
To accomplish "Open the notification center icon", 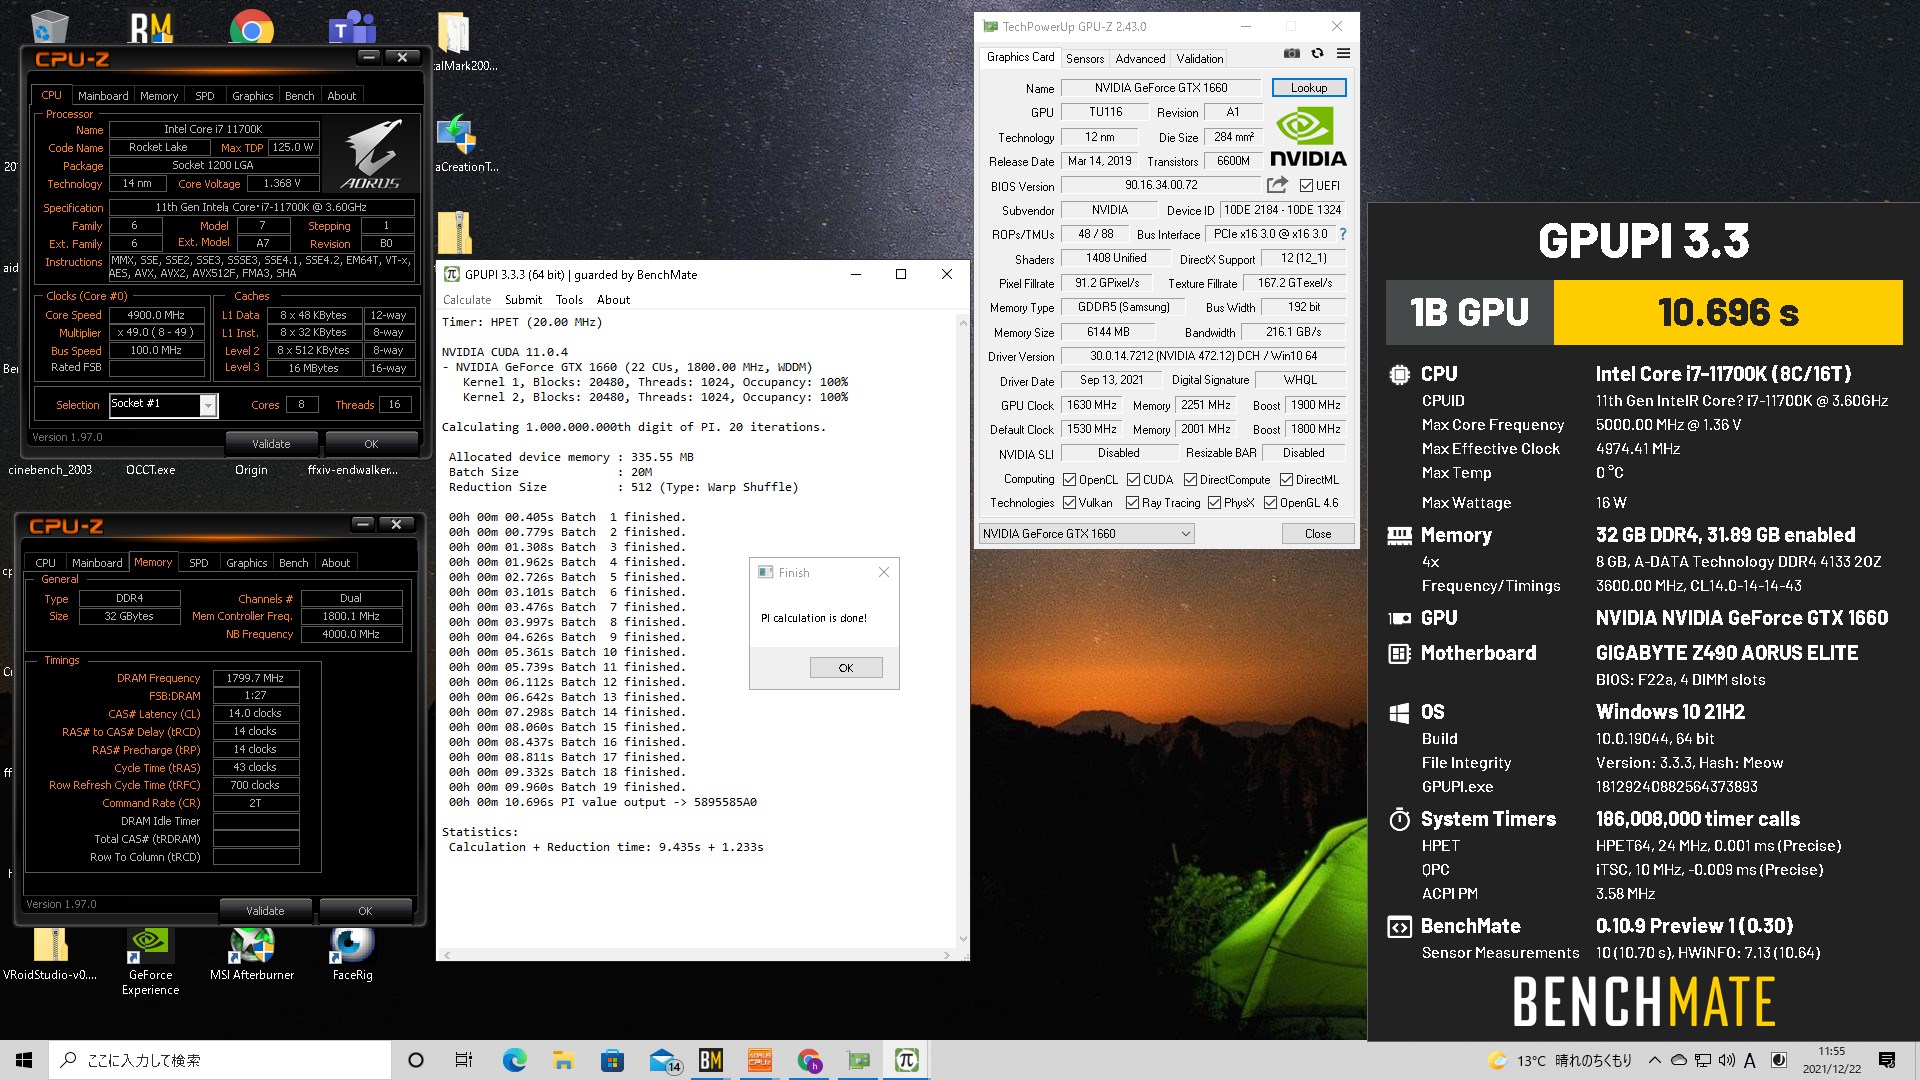I will (1887, 1060).
